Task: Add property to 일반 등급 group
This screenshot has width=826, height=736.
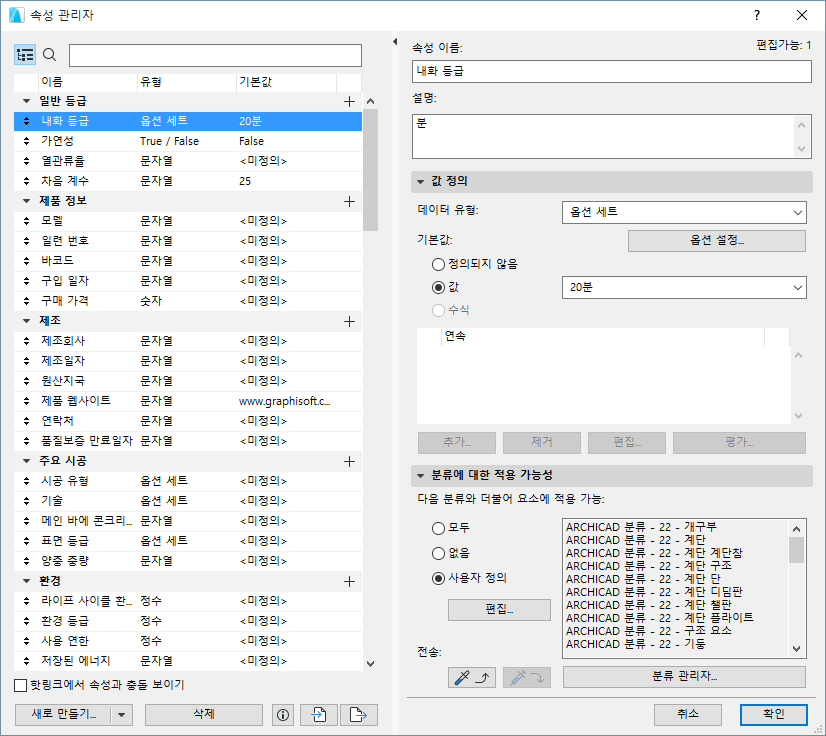Action: click(x=349, y=102)
